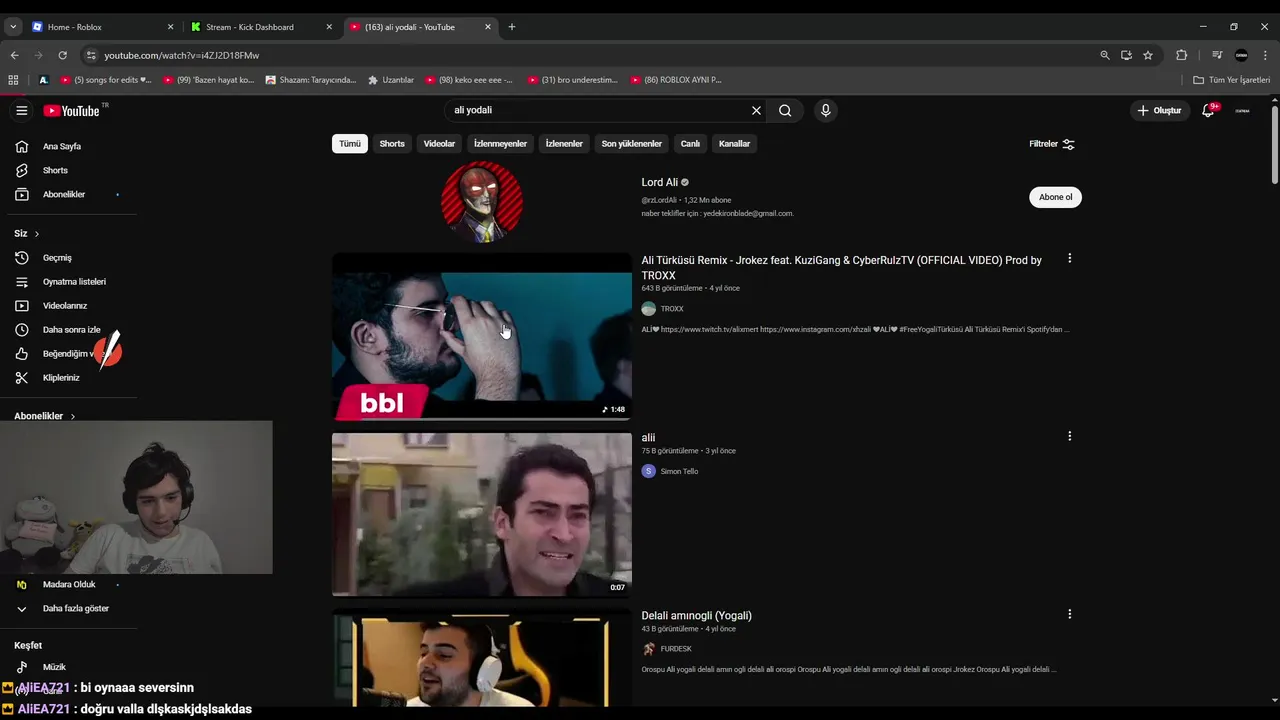This screenshot has width=1280, height=720.
Task: Click the Simon Tello channel avatar
Action: 648,471
